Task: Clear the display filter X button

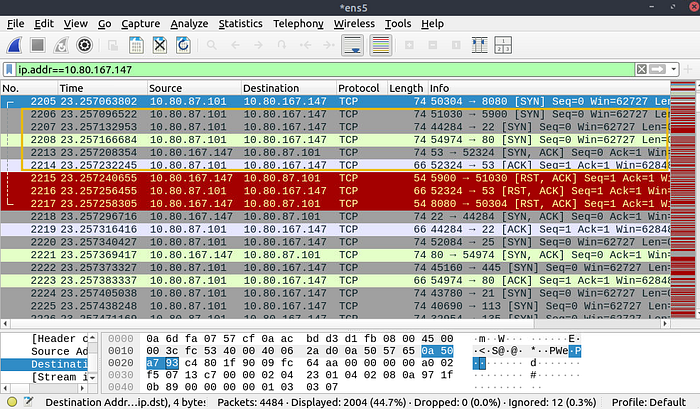Action: coord(642,70)
